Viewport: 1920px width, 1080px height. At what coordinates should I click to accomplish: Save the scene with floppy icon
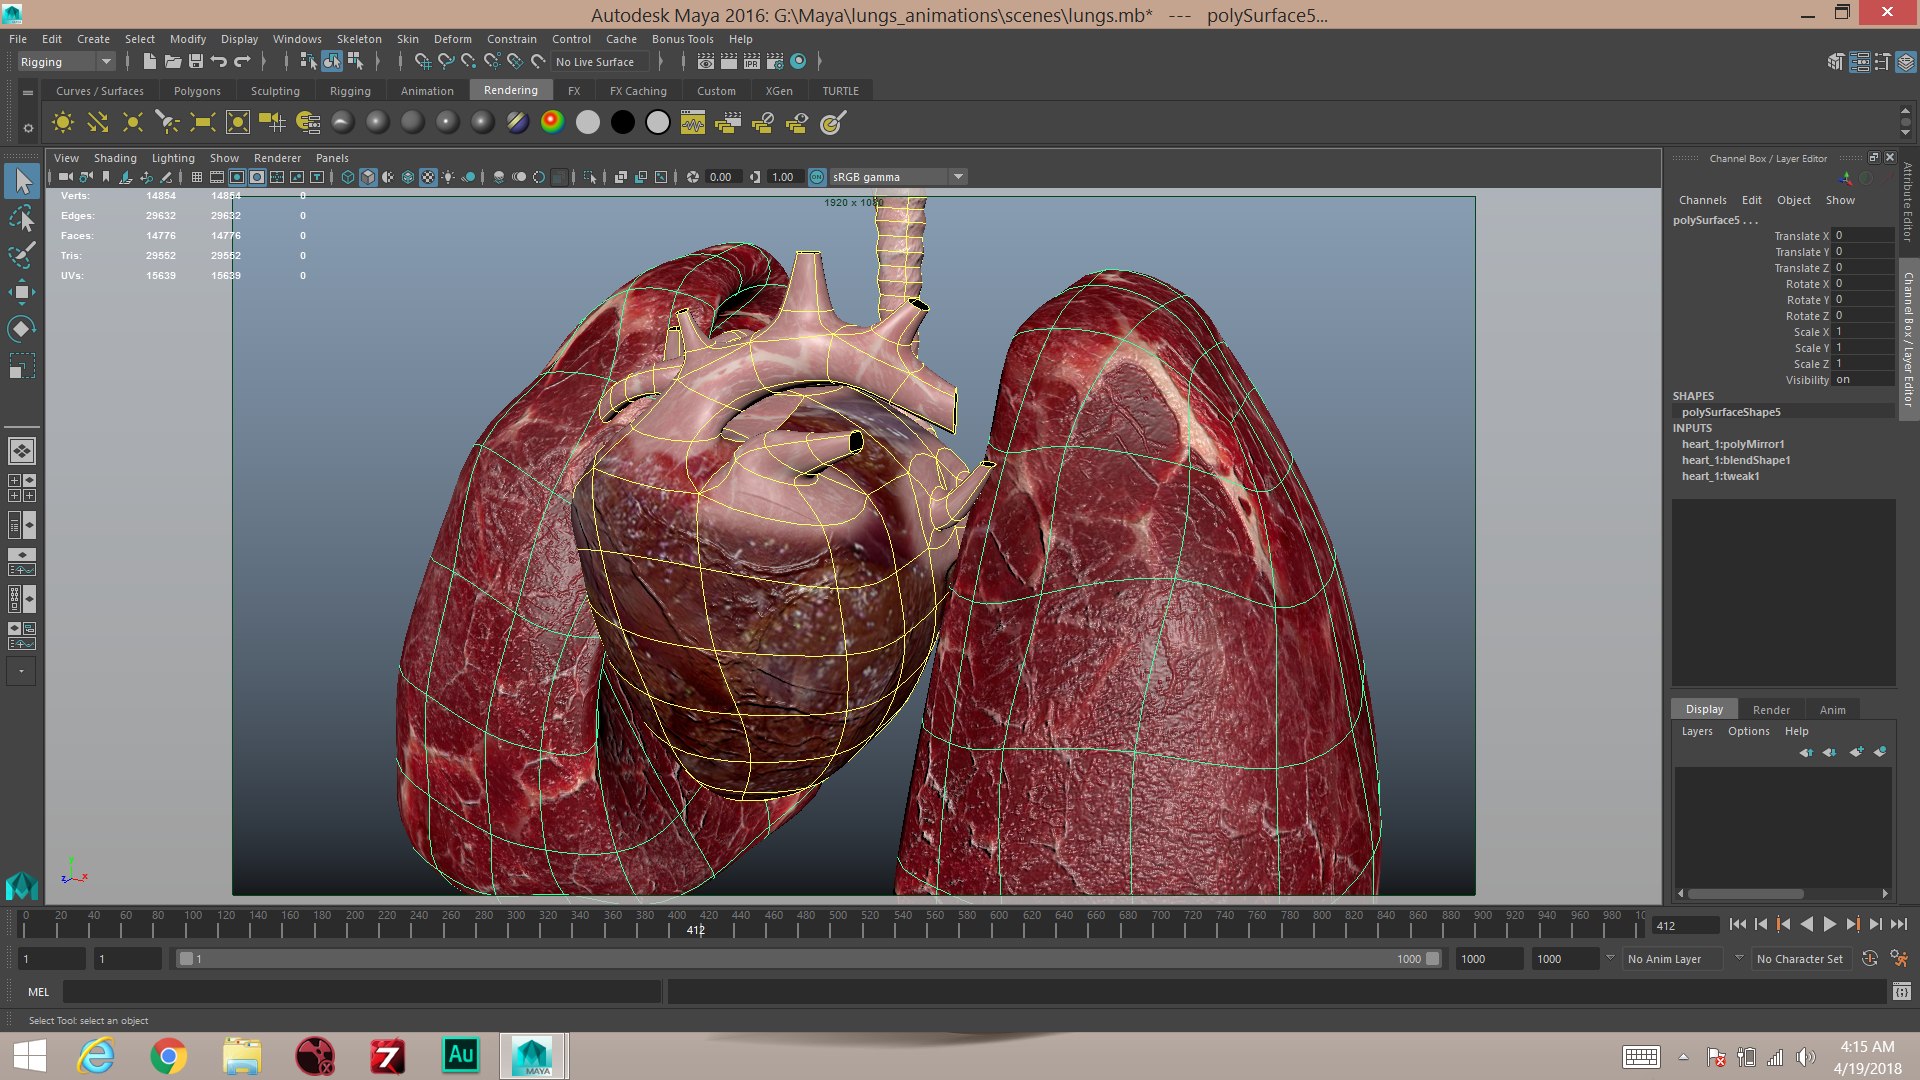[x=196, y=62]
